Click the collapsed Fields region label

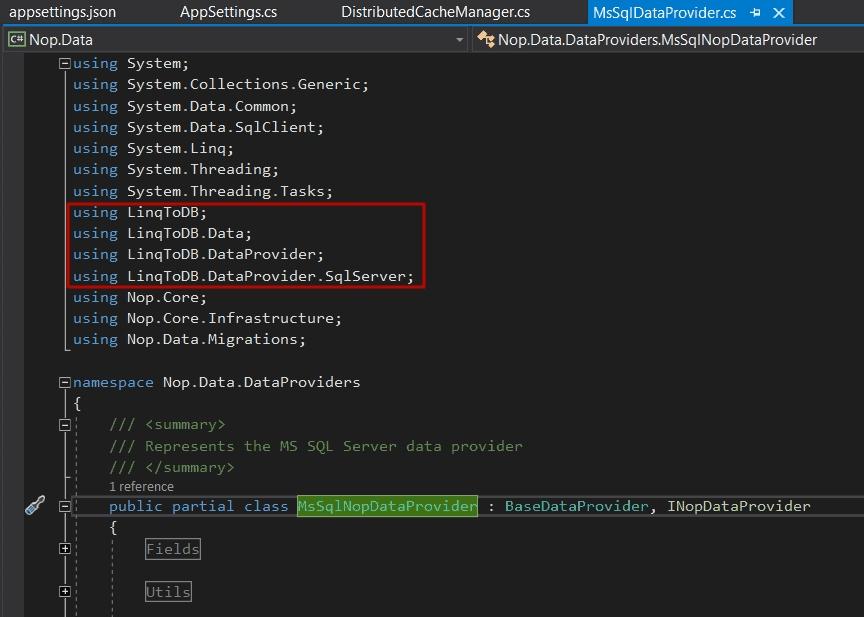[x=173, y=549]
